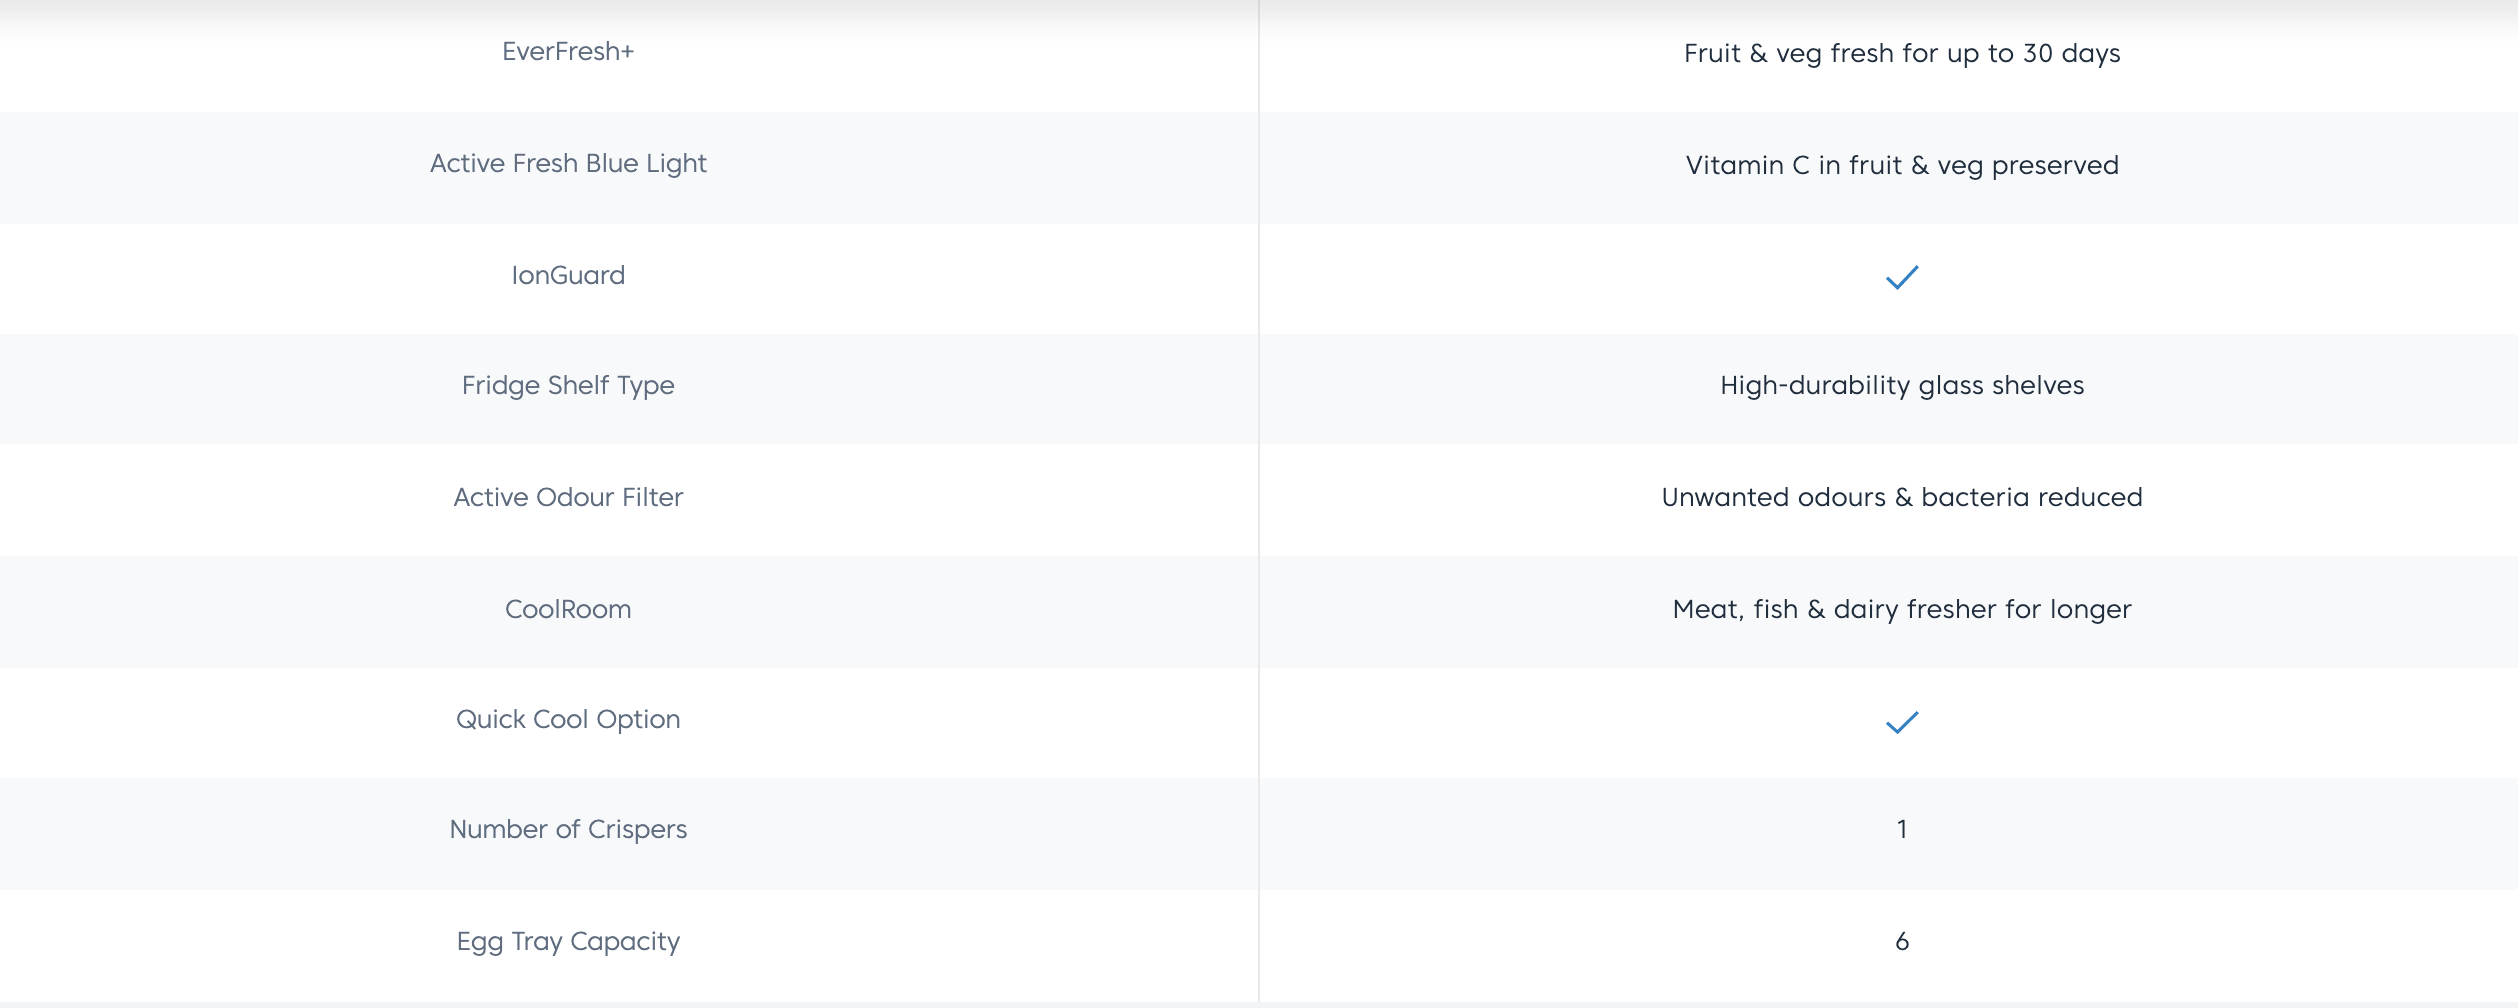Screen dimensions: 2518x1008
Task: Click the crispers count value 1
Action: click(x=1901, y=830)
